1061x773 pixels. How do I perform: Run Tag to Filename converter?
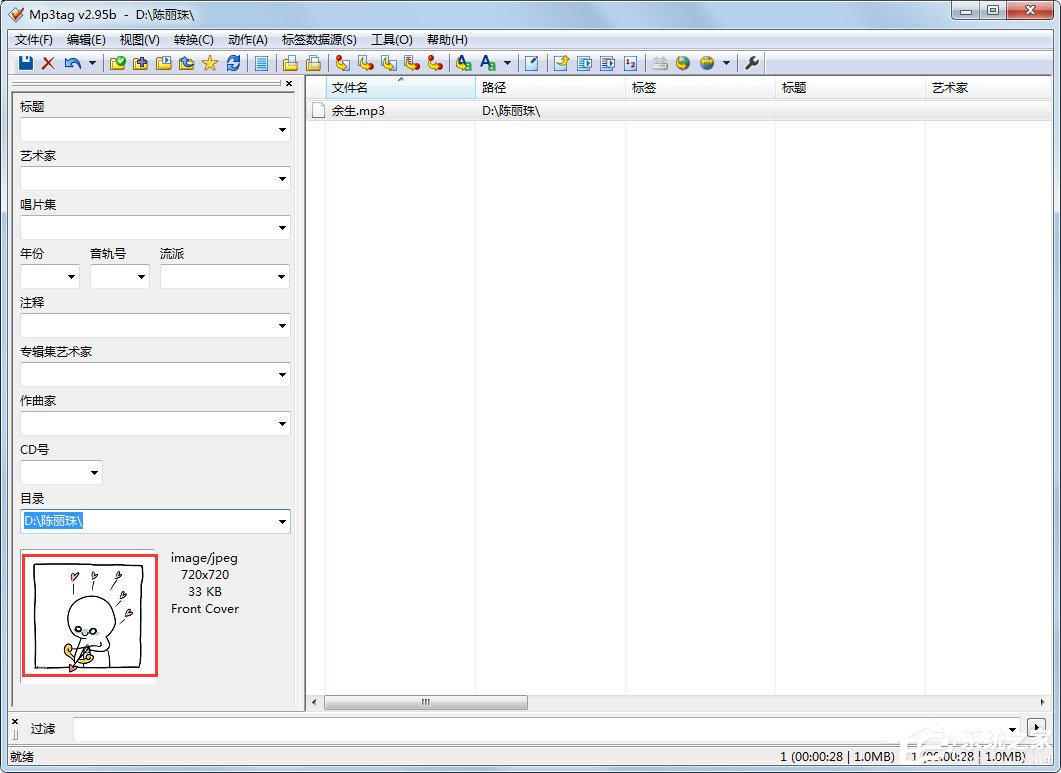[x=343, y=63]
